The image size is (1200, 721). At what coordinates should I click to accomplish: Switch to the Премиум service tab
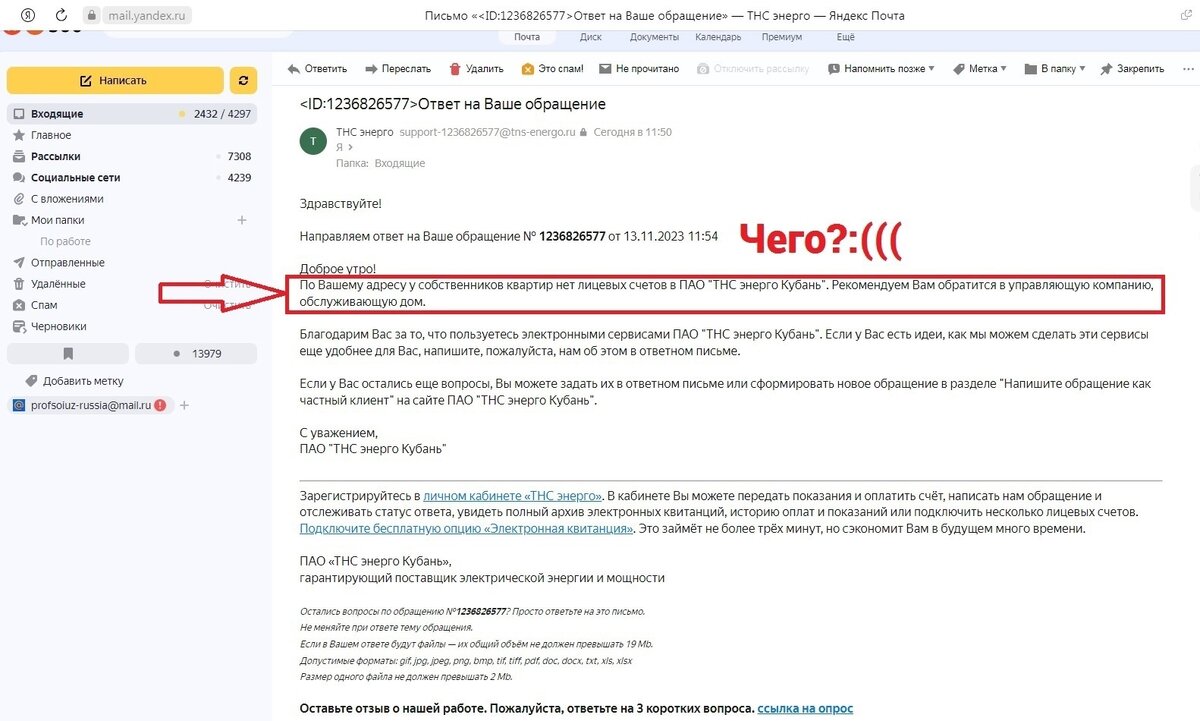click(x=781, y=37)
